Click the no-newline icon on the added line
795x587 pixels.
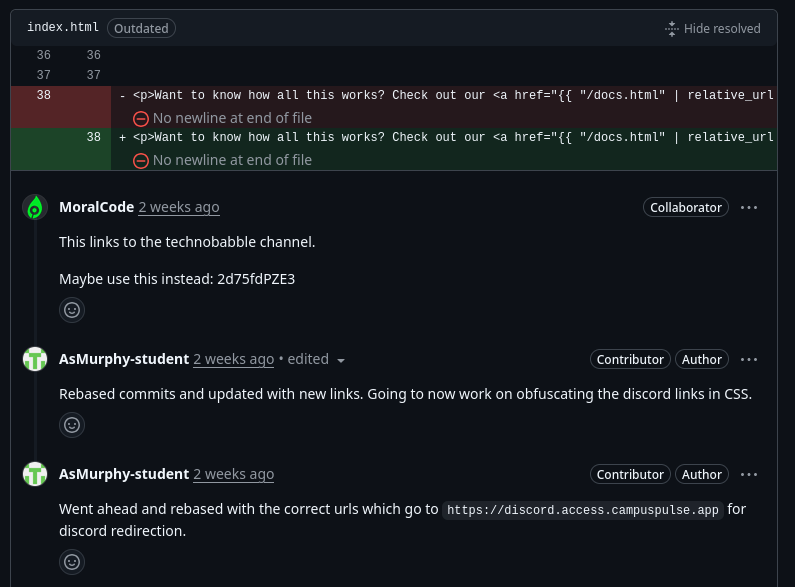140,161
